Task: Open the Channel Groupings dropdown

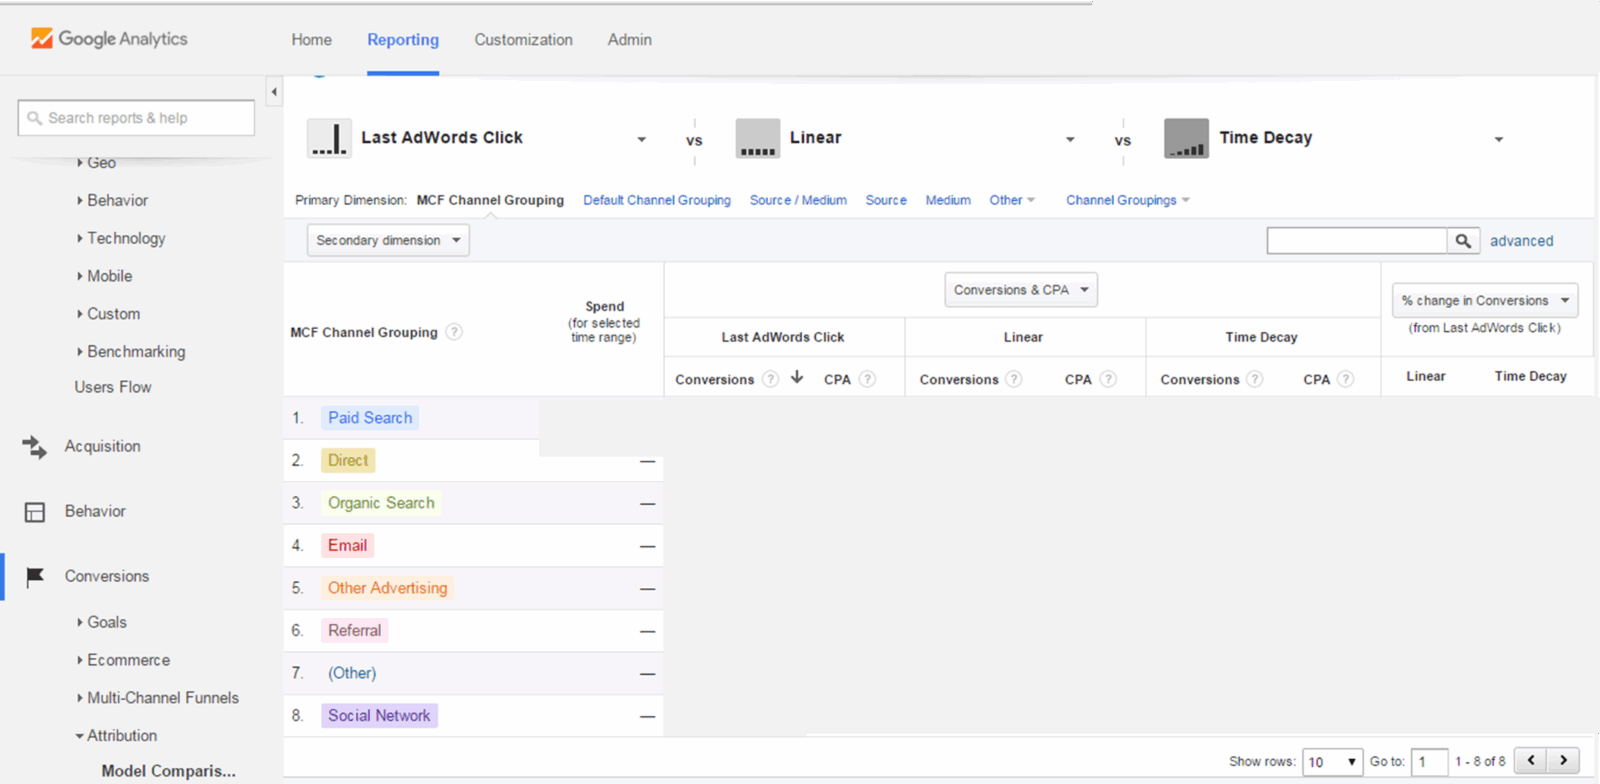Action: coord(1128,200)
